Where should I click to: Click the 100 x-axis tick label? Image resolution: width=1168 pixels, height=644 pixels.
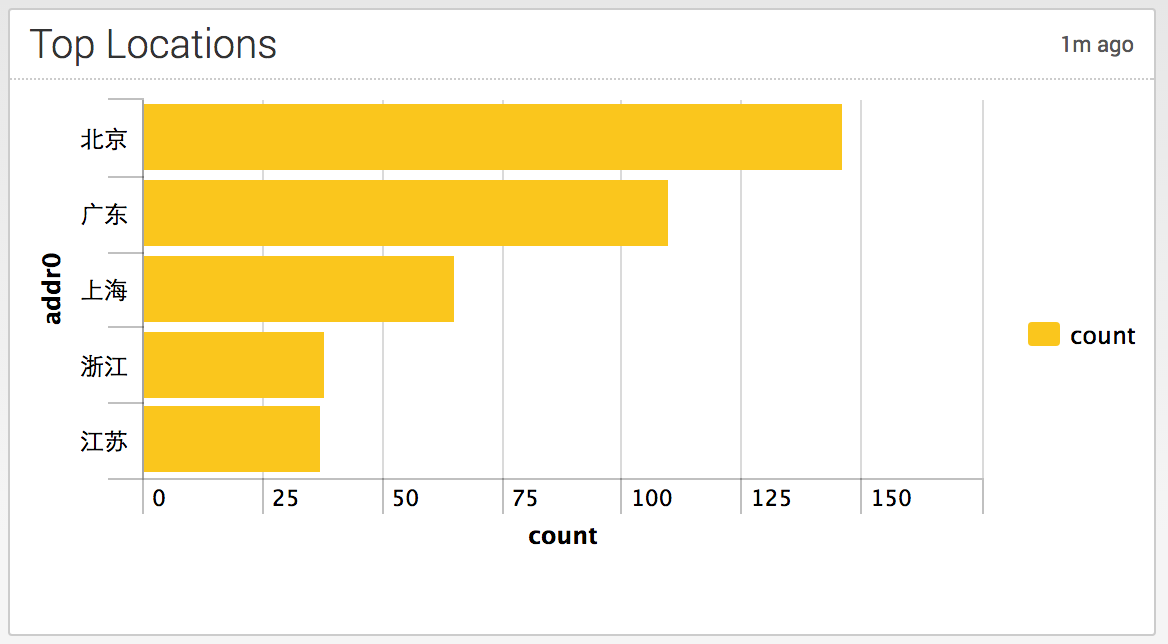(652, 498)
